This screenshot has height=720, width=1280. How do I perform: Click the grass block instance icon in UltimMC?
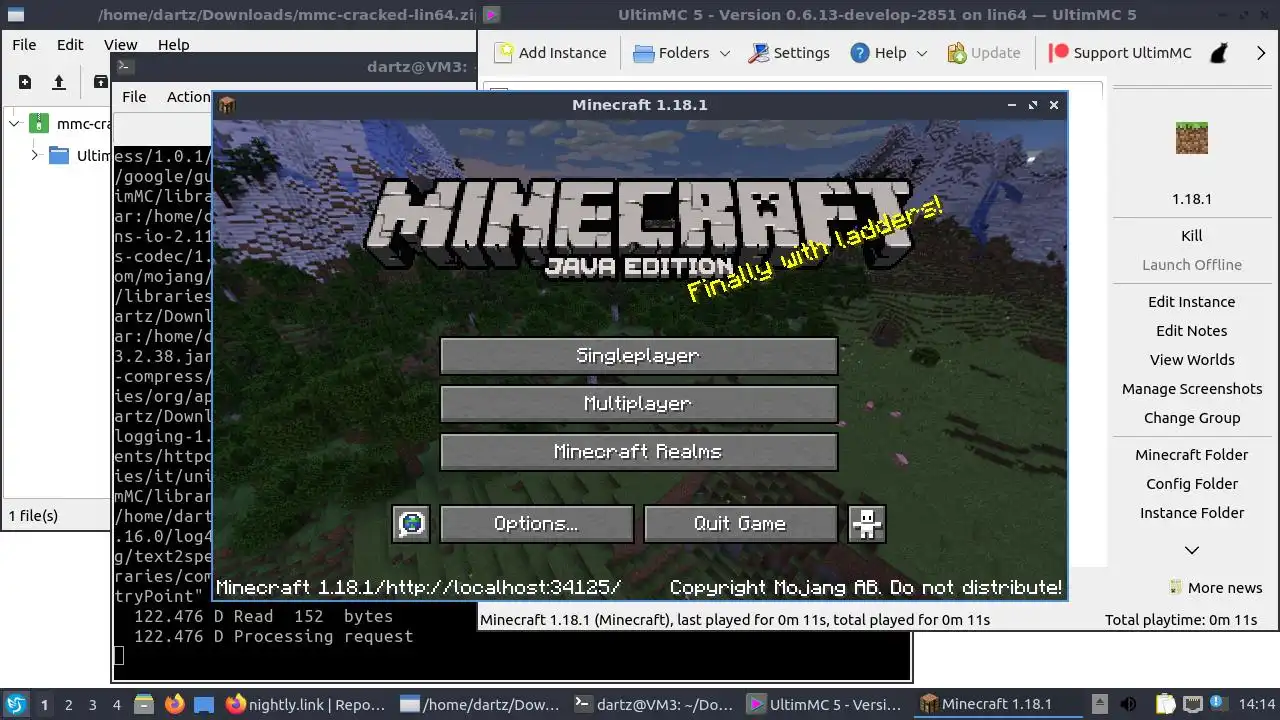pos(1191,138)
